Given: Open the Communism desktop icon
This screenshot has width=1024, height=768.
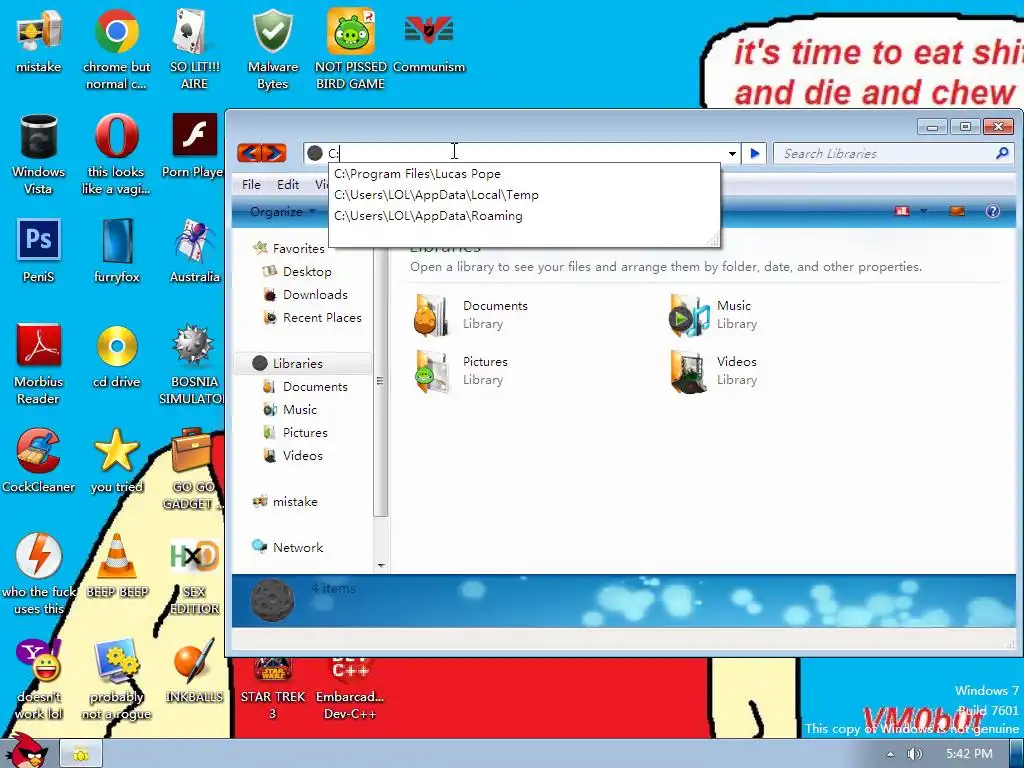Looking at the screenshot, I should click(x=429, y=41).
